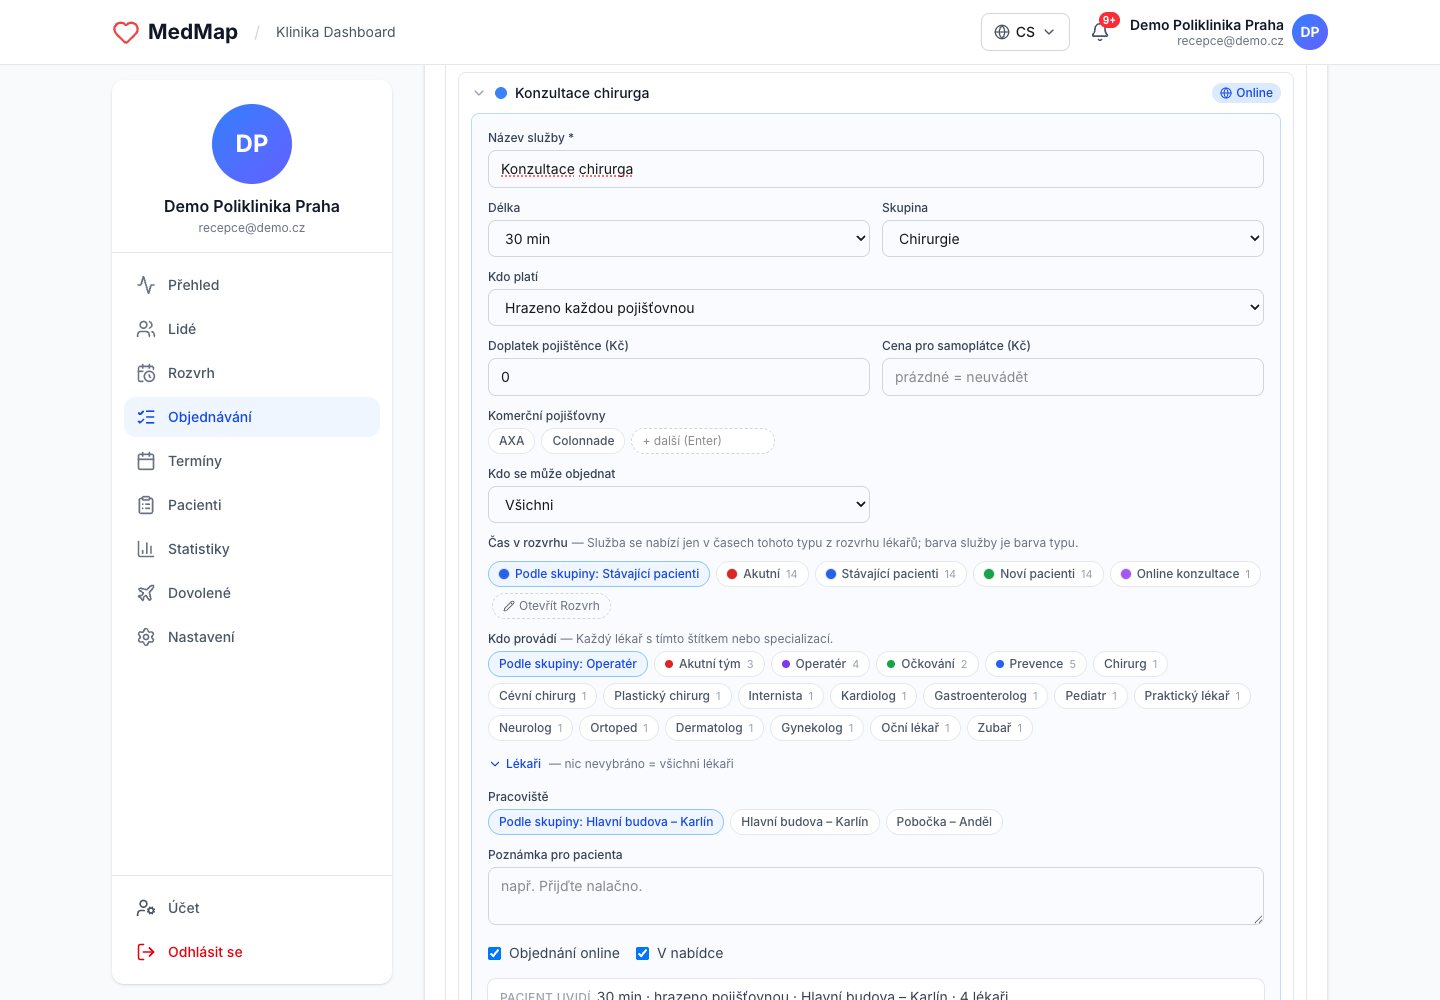Collapse the Konzultace chirurga service section
Image resolution: width=1440 pixels, height=1000 pixels.
tap(479, 93)
